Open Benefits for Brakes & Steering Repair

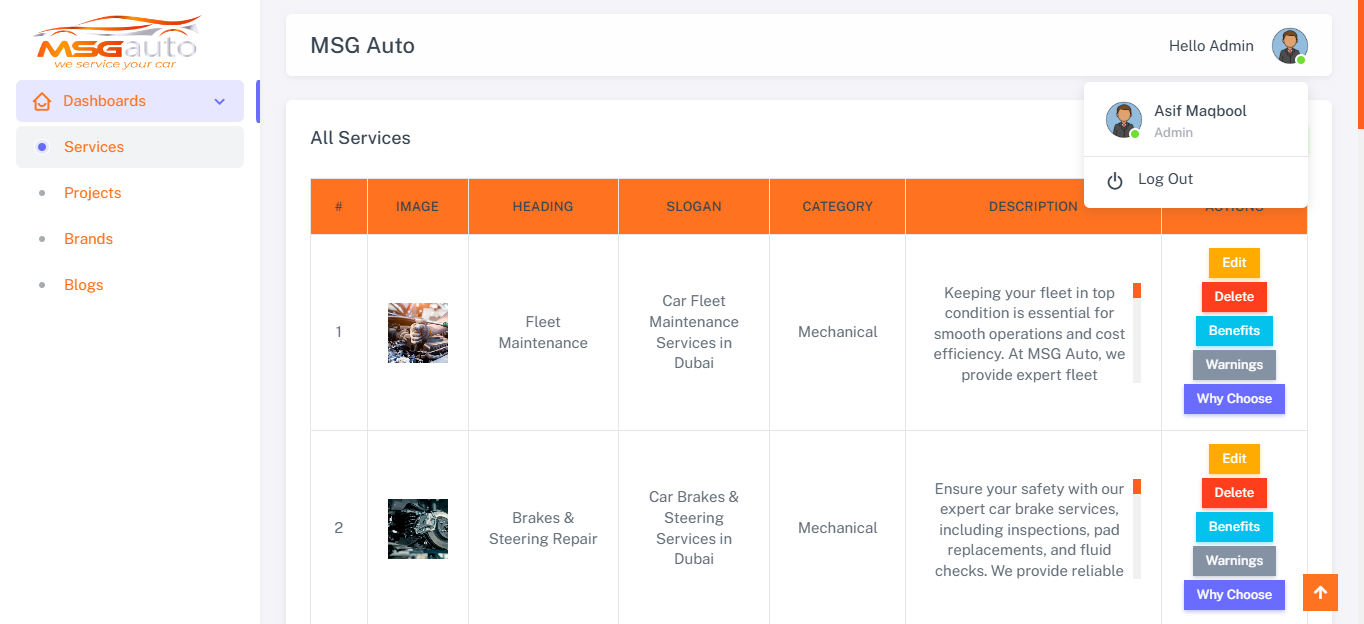click(x=1234, y=527)
